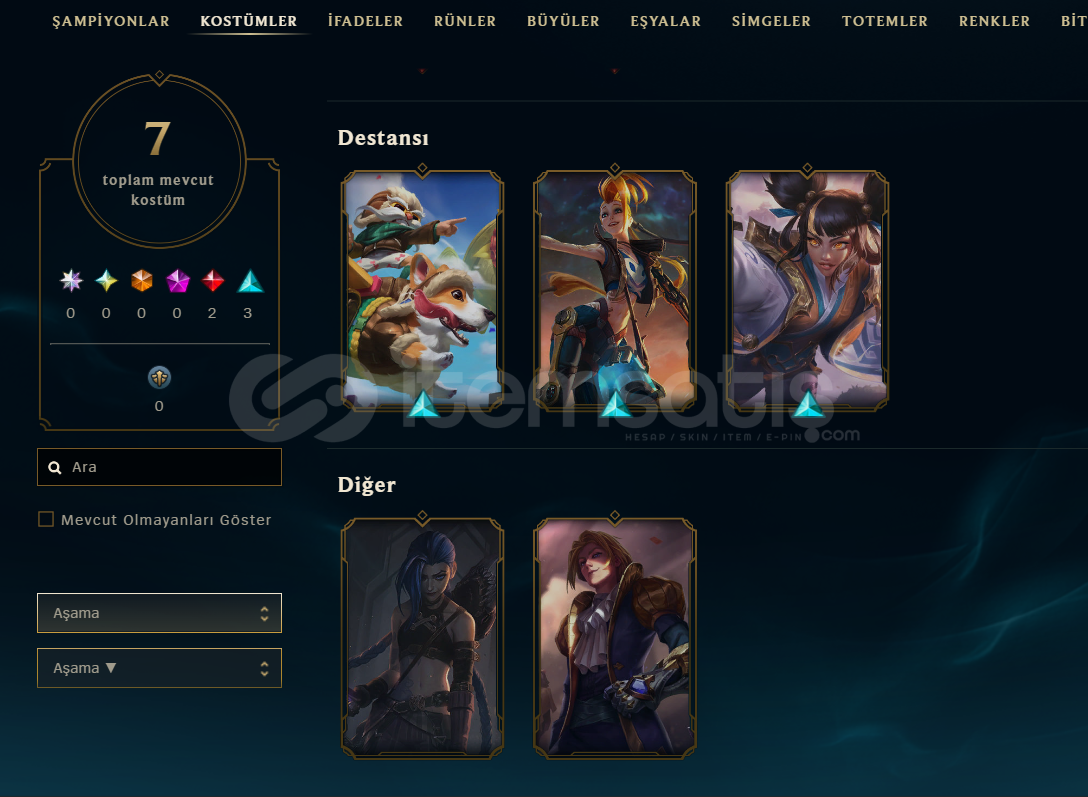Toggle Mevcut Olmayanları Göster checkbox
Screen dimensions: 1088x797
46,520
